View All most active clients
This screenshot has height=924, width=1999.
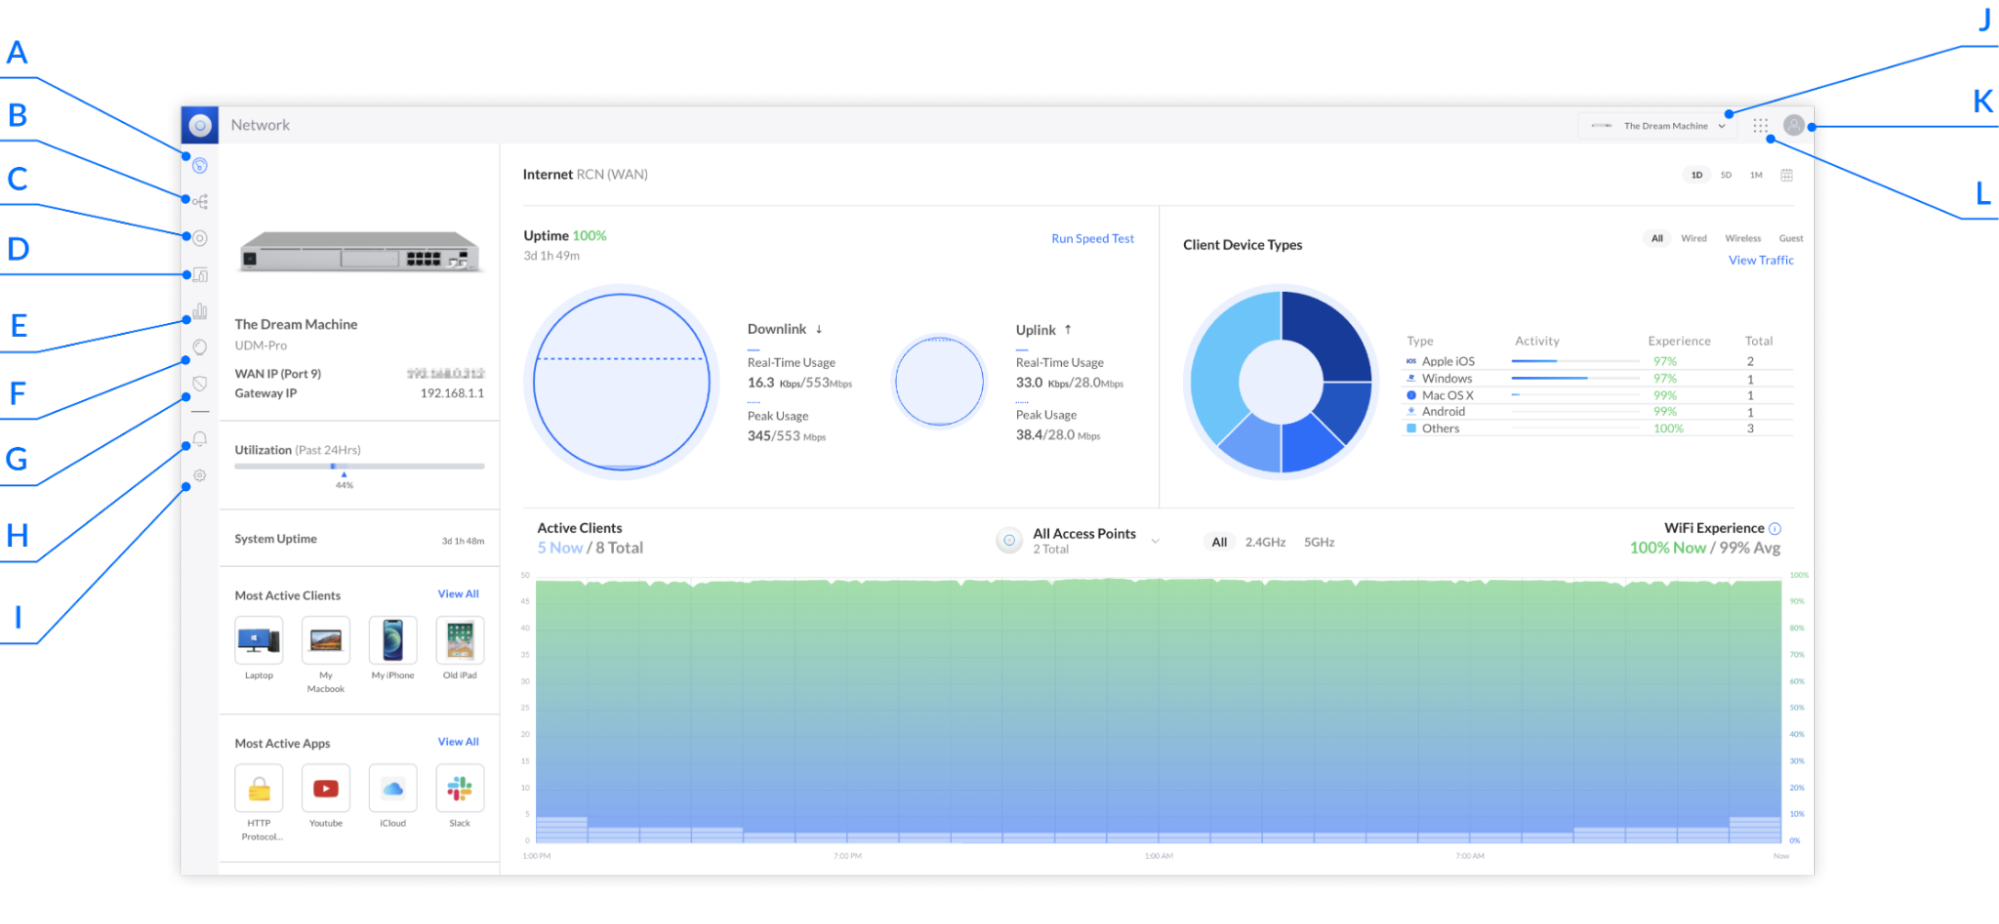click(x=458, y=593)
